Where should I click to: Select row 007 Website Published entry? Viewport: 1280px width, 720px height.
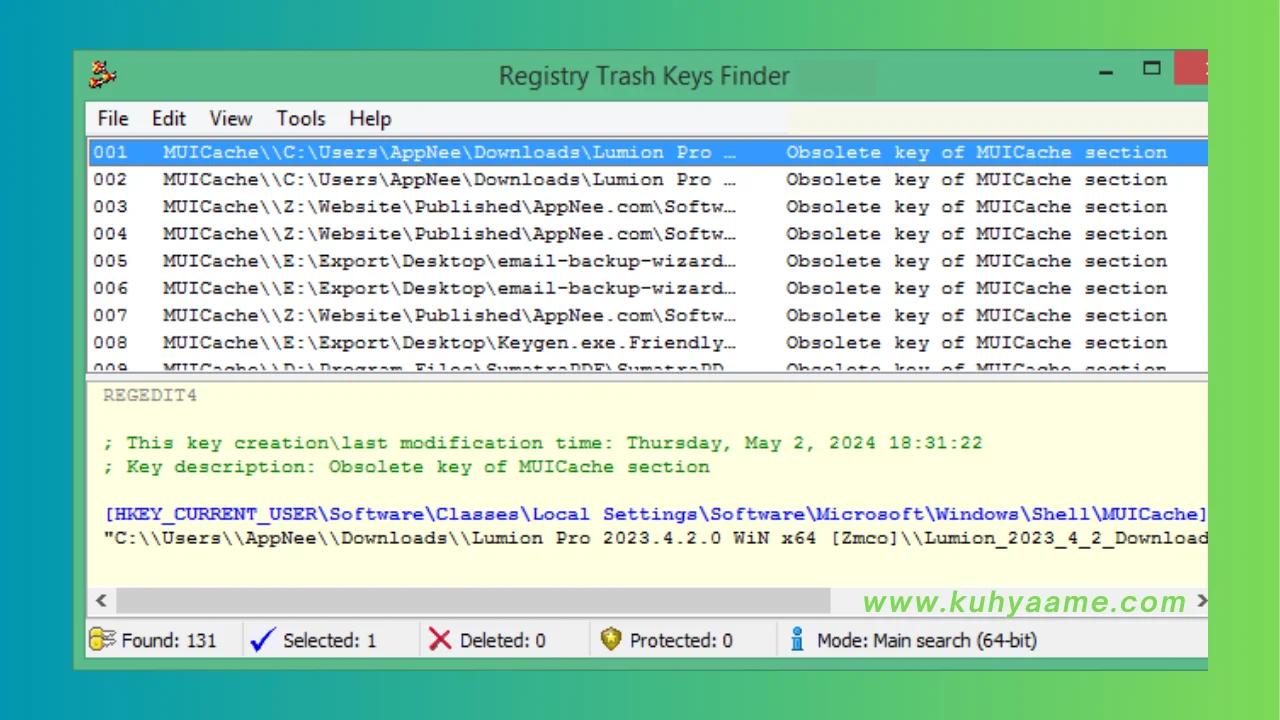click(x=647, y=315)
